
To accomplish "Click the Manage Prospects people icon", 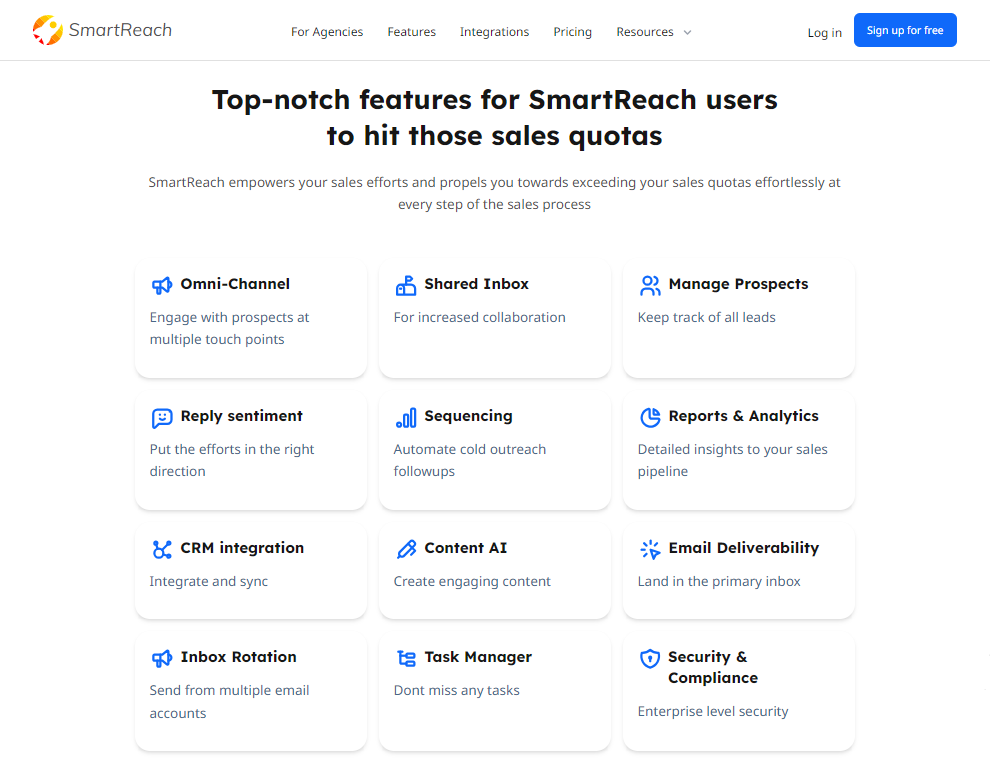I will pos(650,285).
